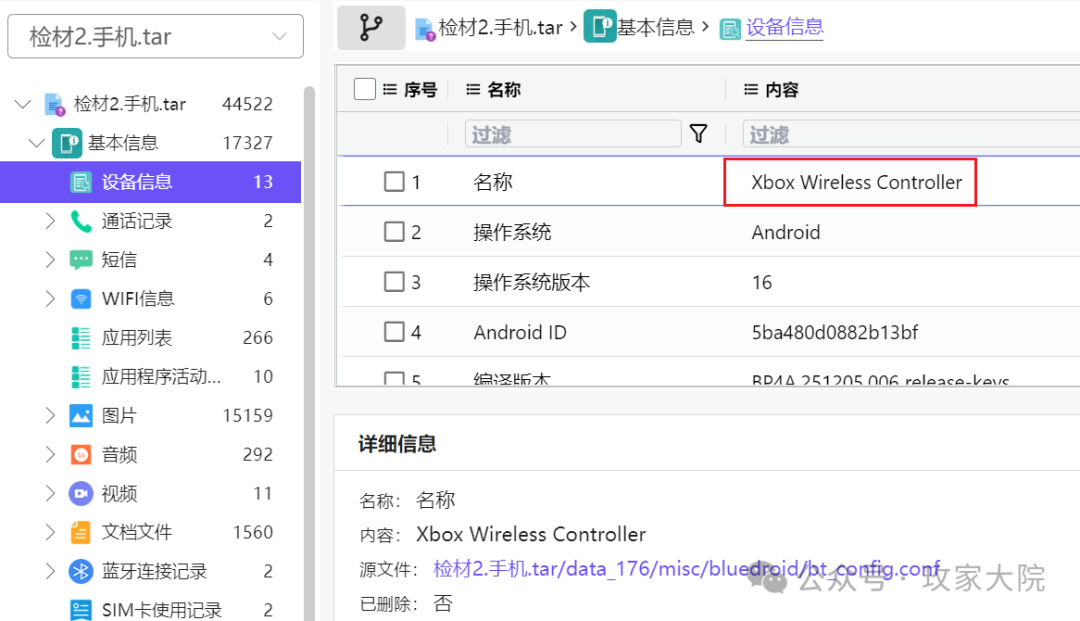The width and height of the screenshot is (1080, 621).
Task: Click the 蓝牙连接记录 bluetooth icon
Action: point(81,571)
